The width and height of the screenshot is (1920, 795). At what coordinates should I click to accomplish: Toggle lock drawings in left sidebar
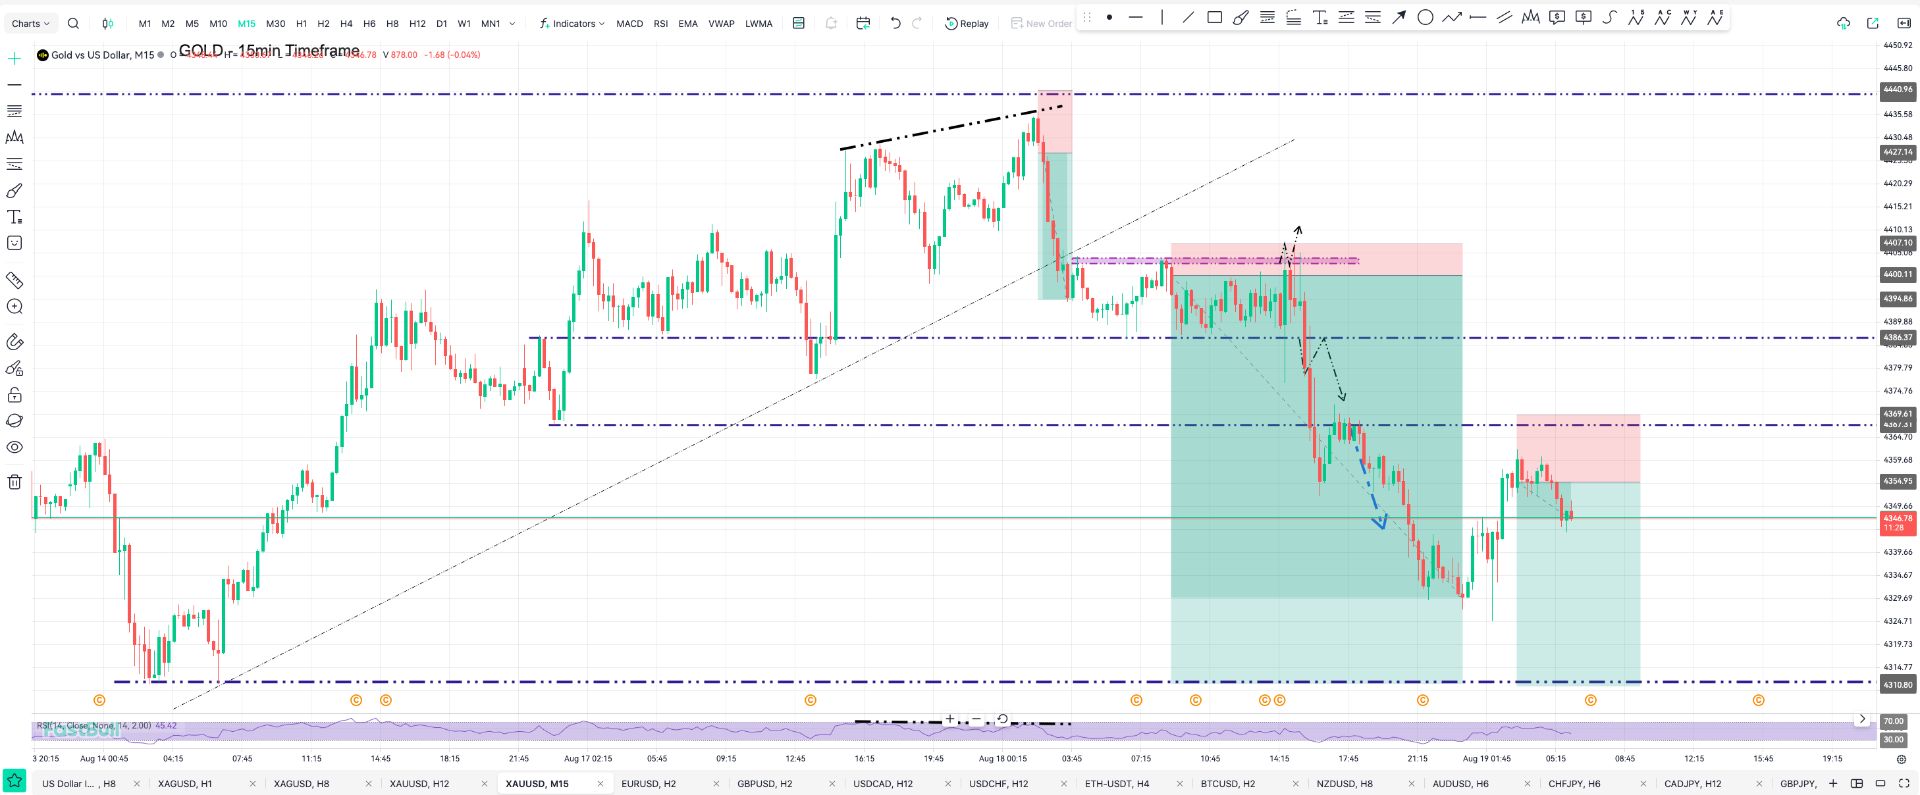(x=14, y=395)
